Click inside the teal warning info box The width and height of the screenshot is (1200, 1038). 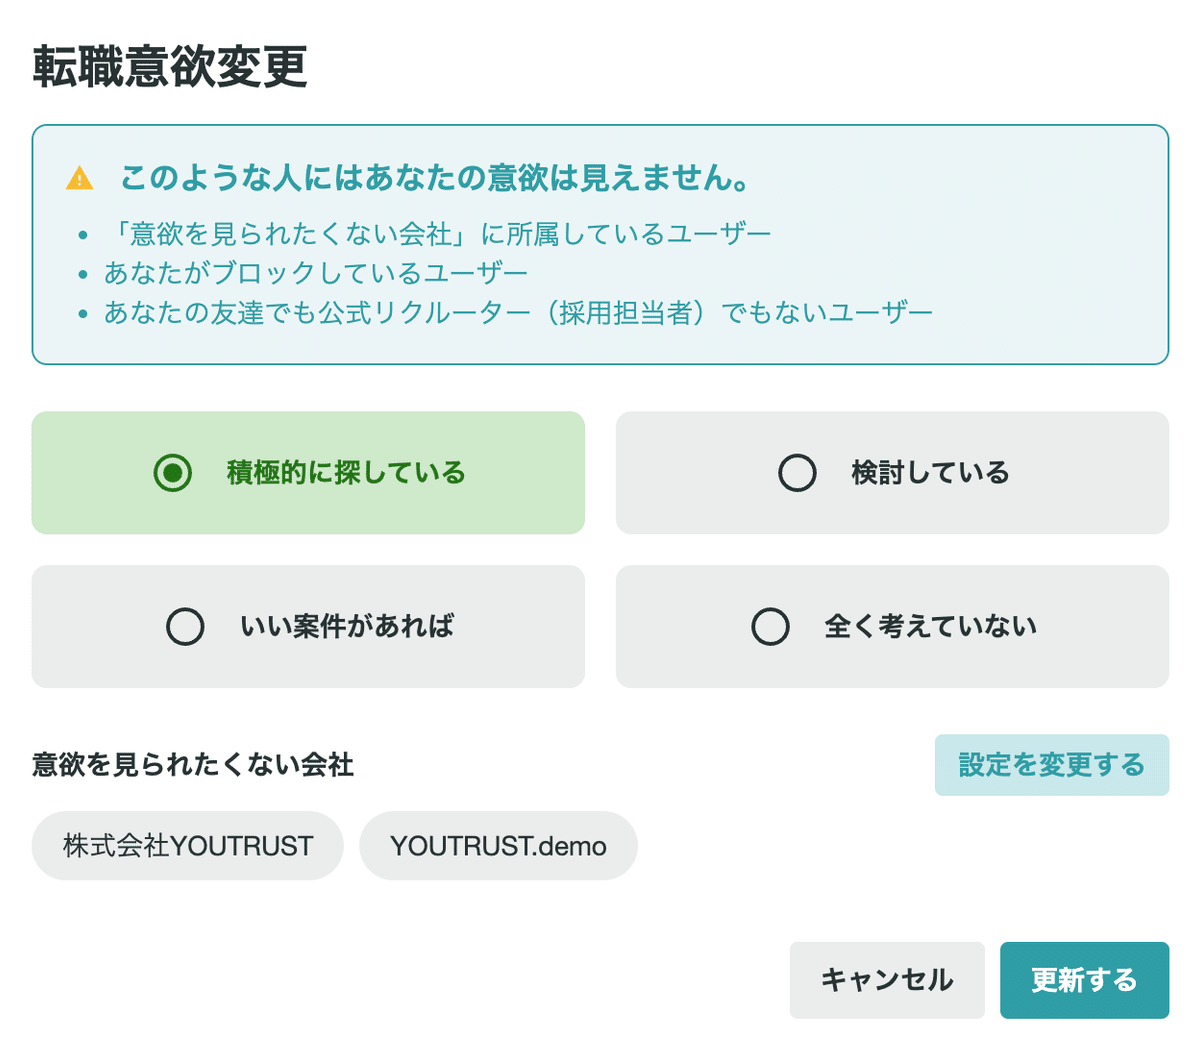point(600,245)
